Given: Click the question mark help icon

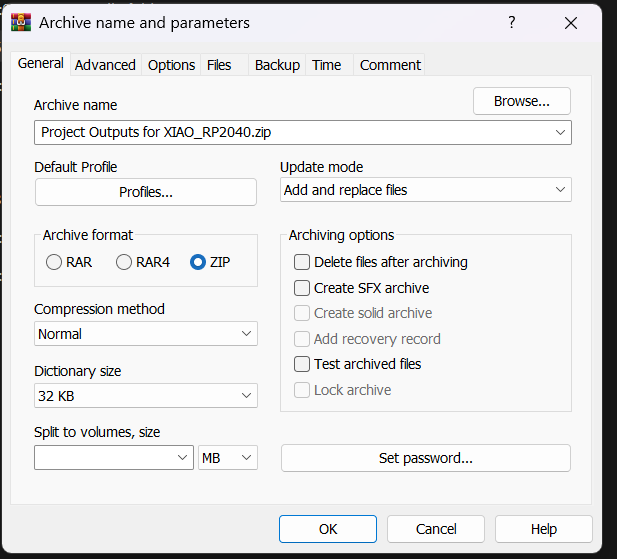Looking at the screenshot, I should tap(512, 22).
